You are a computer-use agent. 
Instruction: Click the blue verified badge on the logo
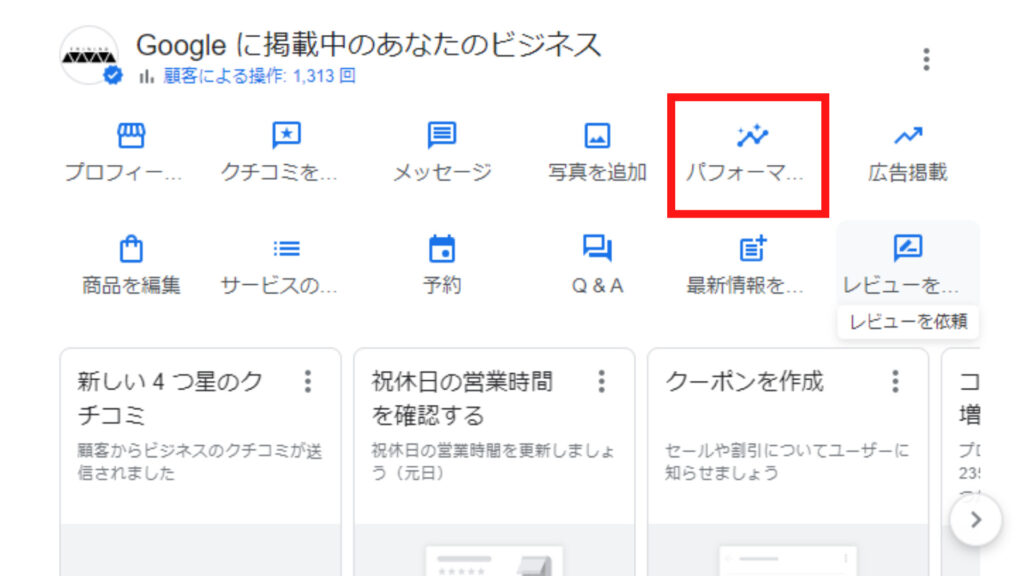tap(113, 76)
